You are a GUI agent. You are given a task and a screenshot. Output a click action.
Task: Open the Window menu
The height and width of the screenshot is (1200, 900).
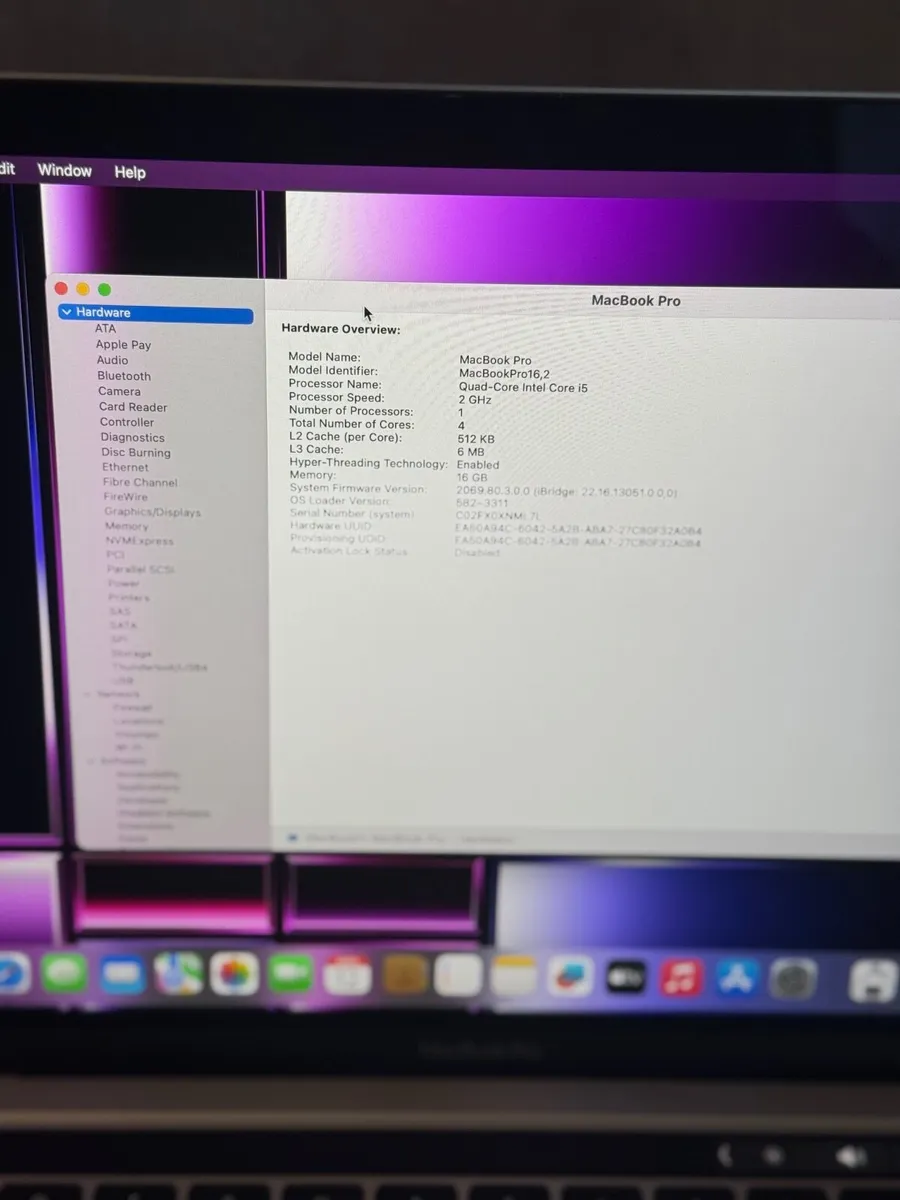(x=65, y=170)
